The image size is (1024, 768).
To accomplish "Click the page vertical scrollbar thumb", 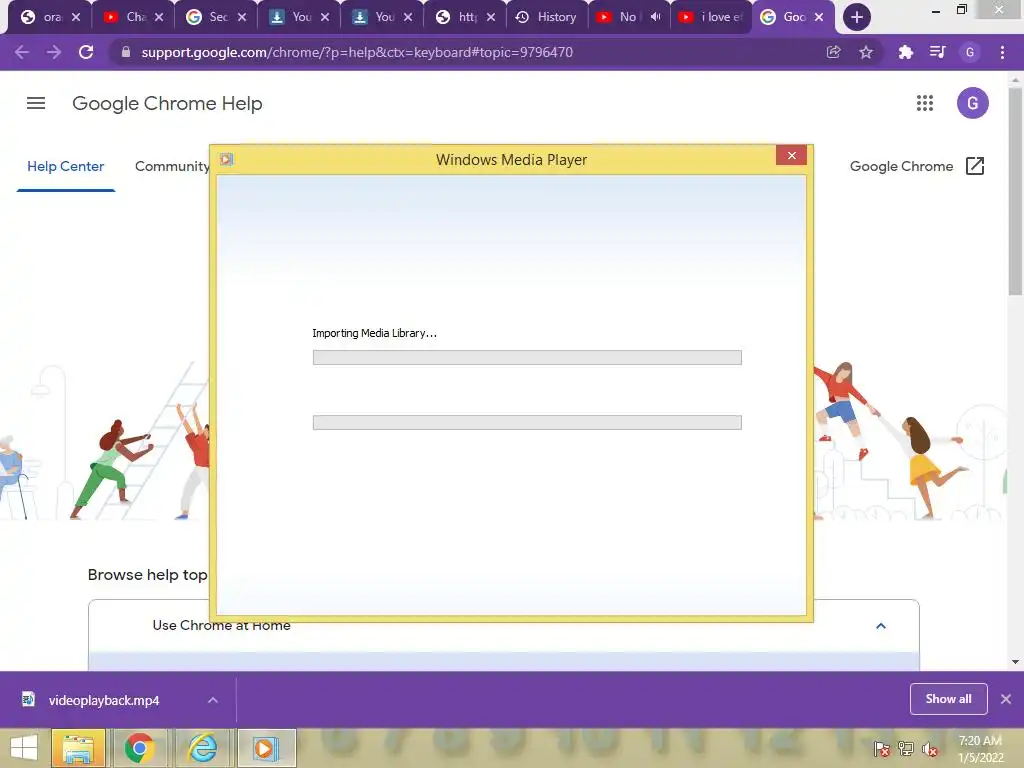I will [x=1015, y=191].
